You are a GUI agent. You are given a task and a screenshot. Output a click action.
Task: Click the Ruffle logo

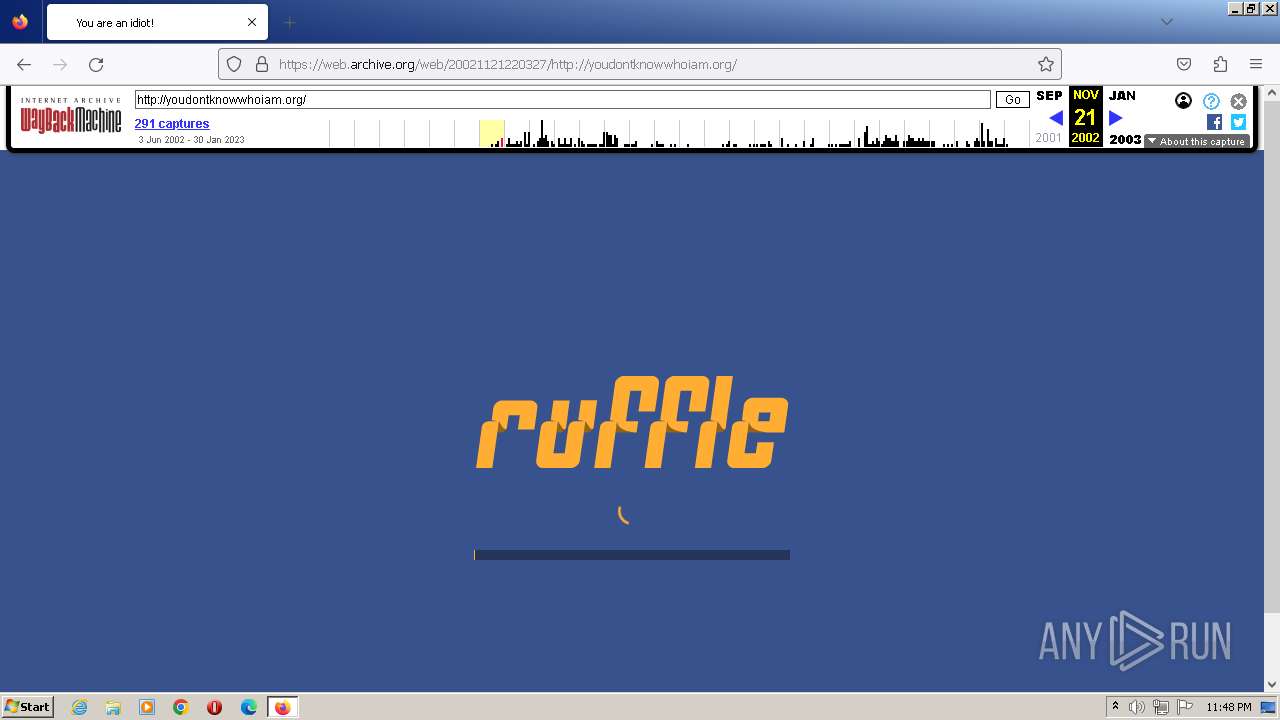[632, 422]
